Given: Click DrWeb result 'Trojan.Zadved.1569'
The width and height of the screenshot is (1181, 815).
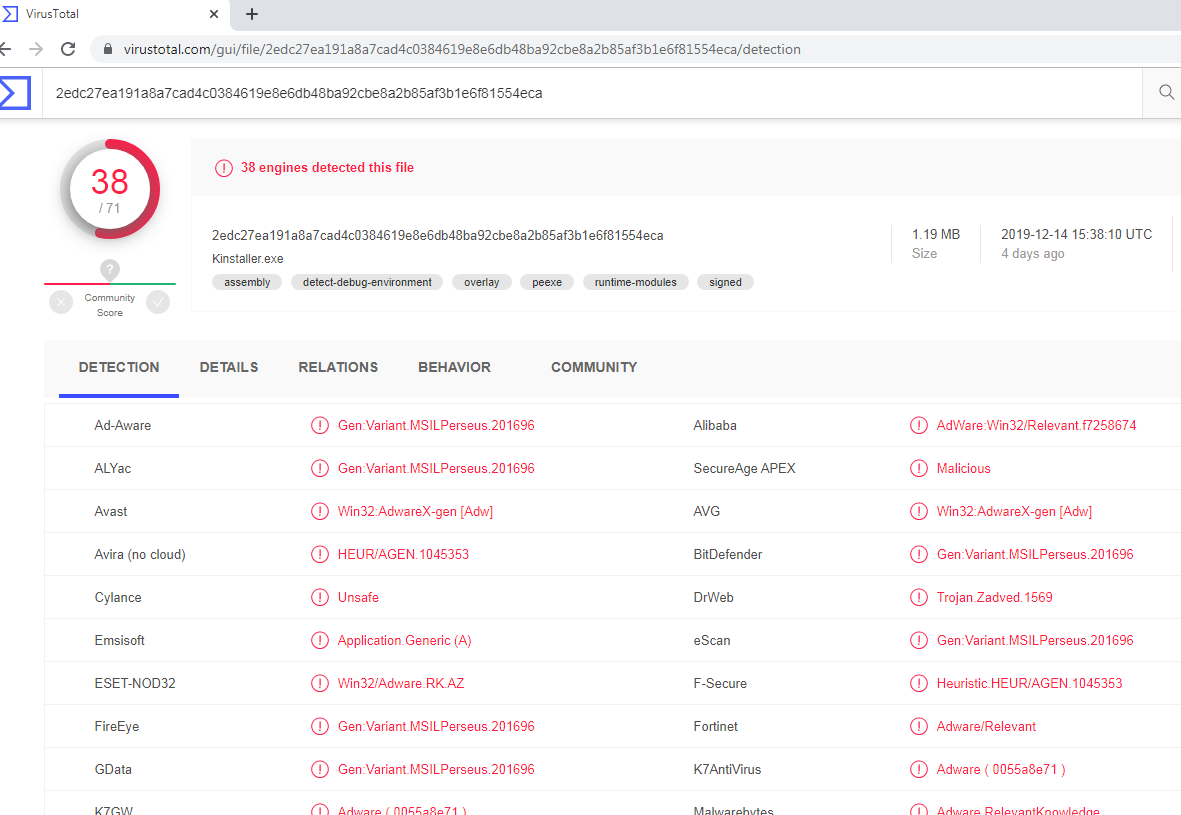Looking at the screenshot, I should [x=994, y=597].
